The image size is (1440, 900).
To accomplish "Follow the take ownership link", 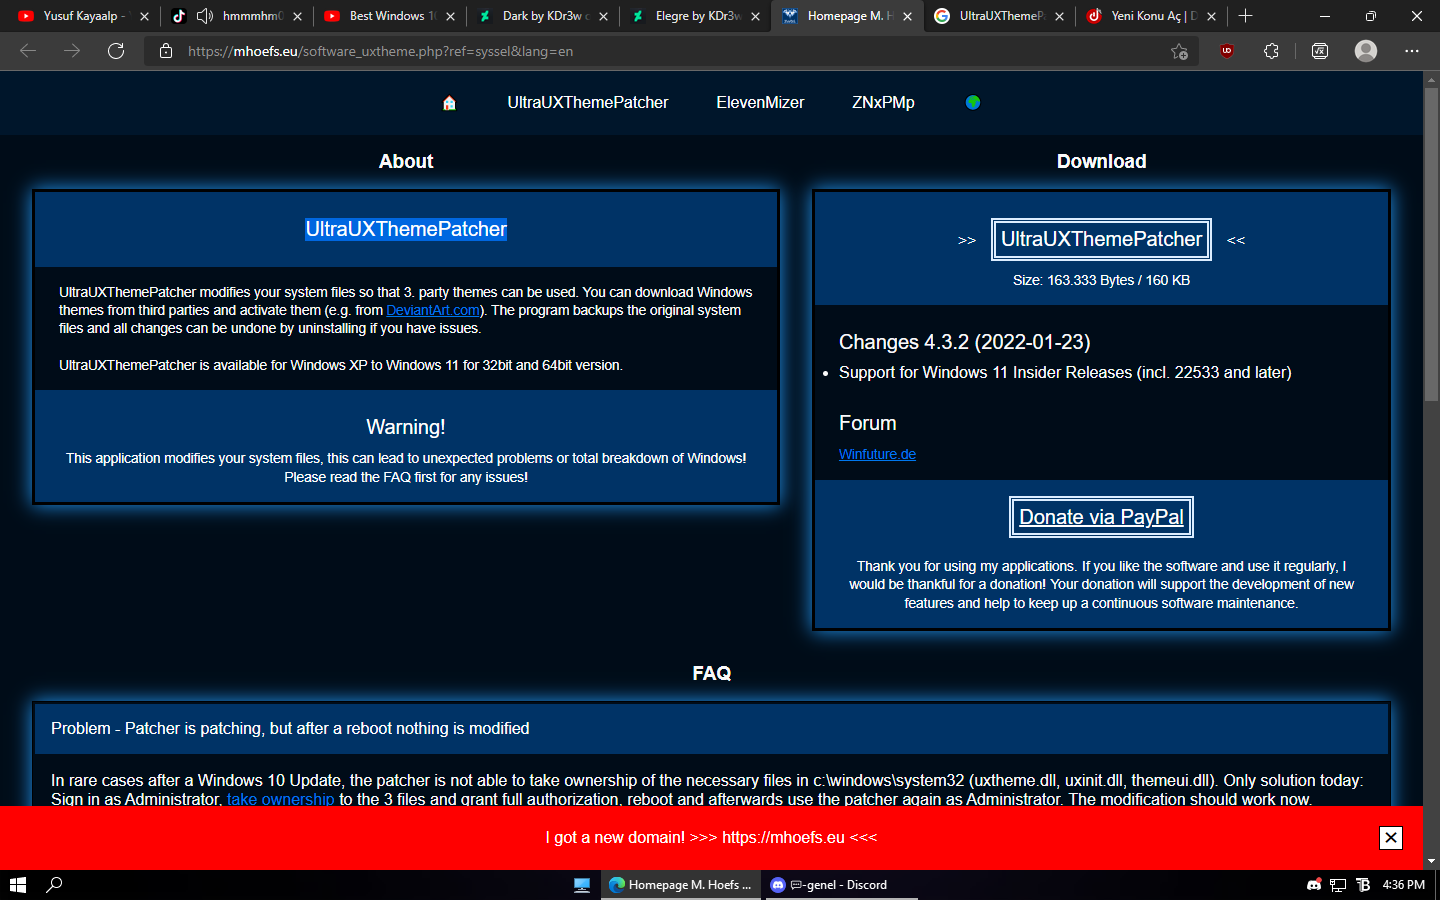I will click(x=280, y=799).
